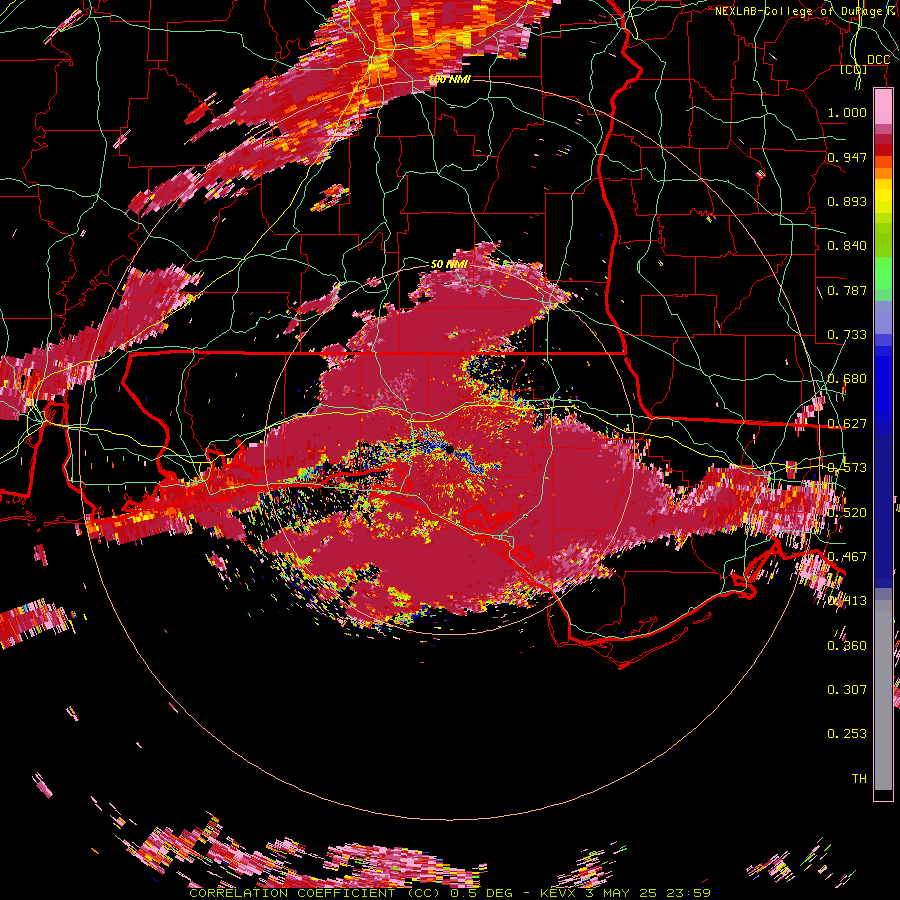The width and height of the screenshot is (900, 900).
Task: Click the 0.733 legend value
Action: (847, 335)
